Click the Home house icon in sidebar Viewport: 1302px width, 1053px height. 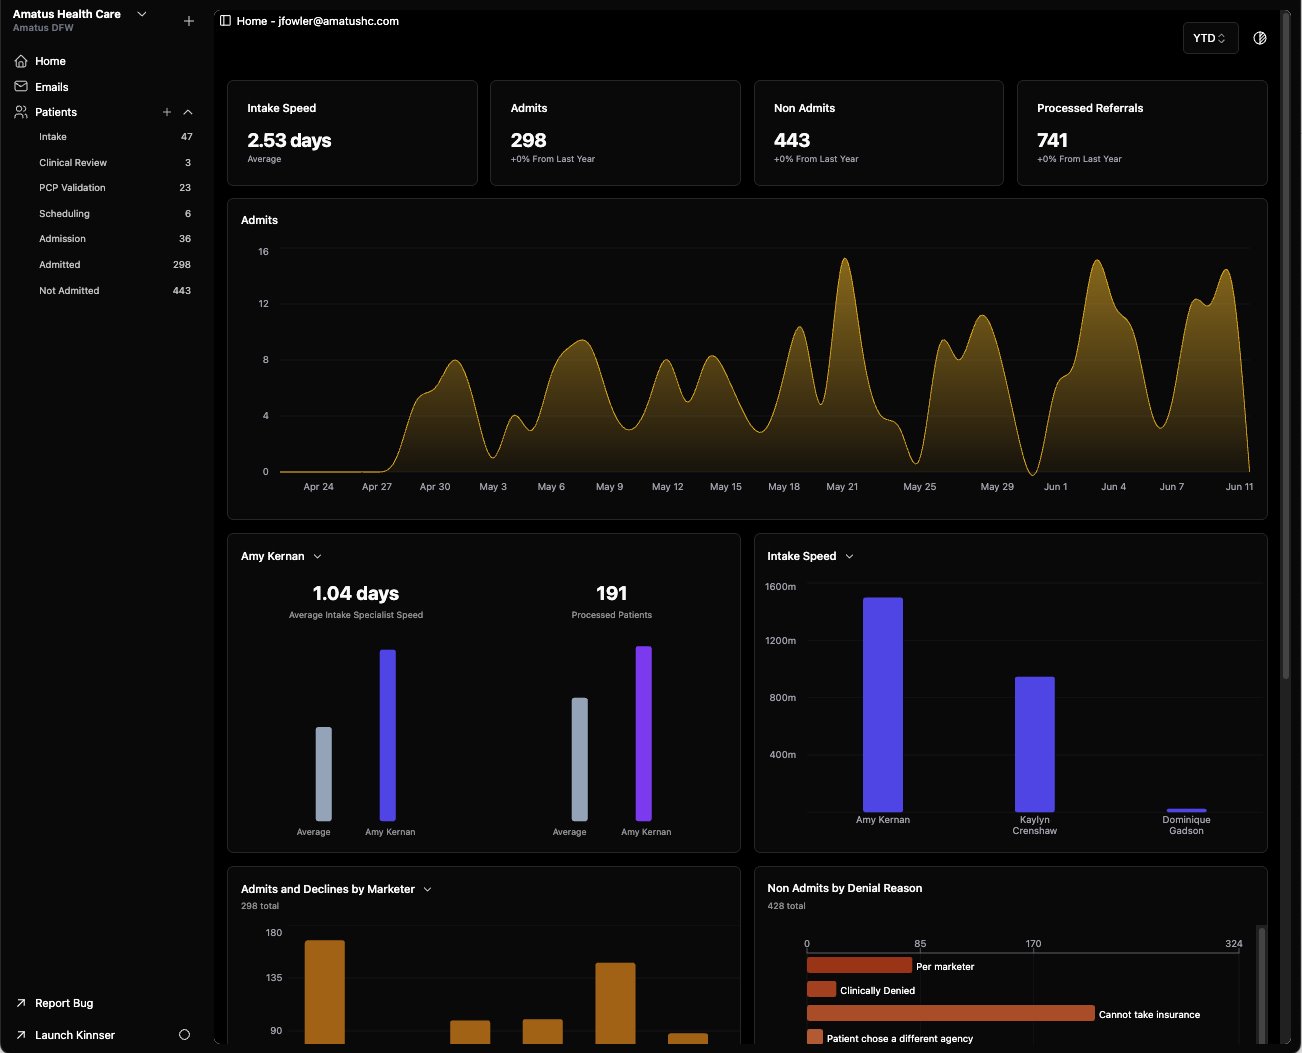point(21,61)
